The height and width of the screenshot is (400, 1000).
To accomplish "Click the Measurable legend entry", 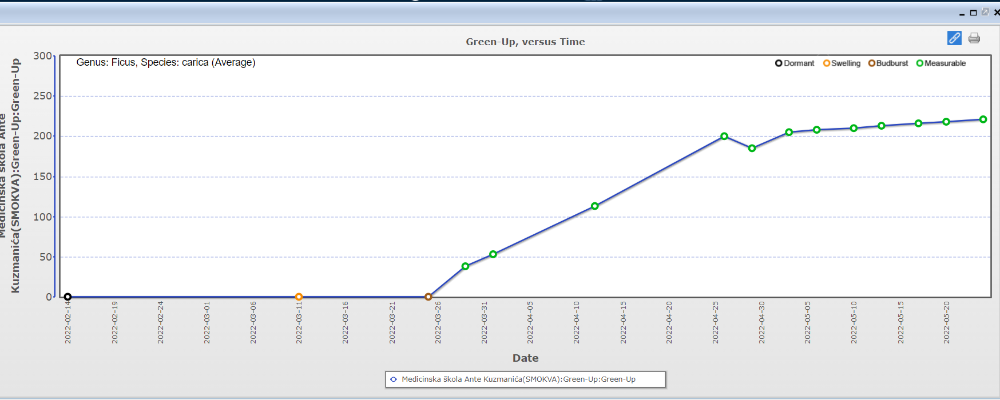I will [941, 63].
